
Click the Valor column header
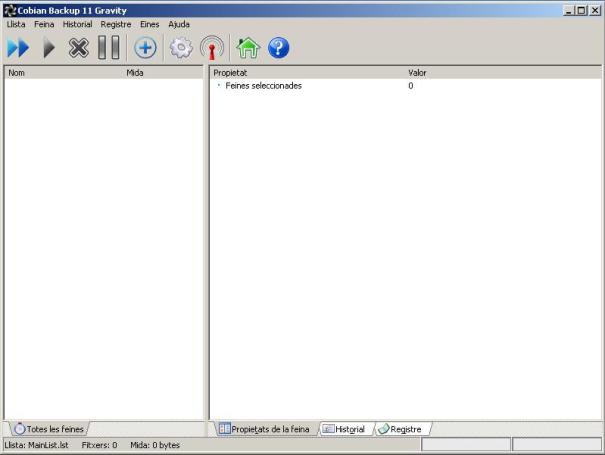(503, 73)
